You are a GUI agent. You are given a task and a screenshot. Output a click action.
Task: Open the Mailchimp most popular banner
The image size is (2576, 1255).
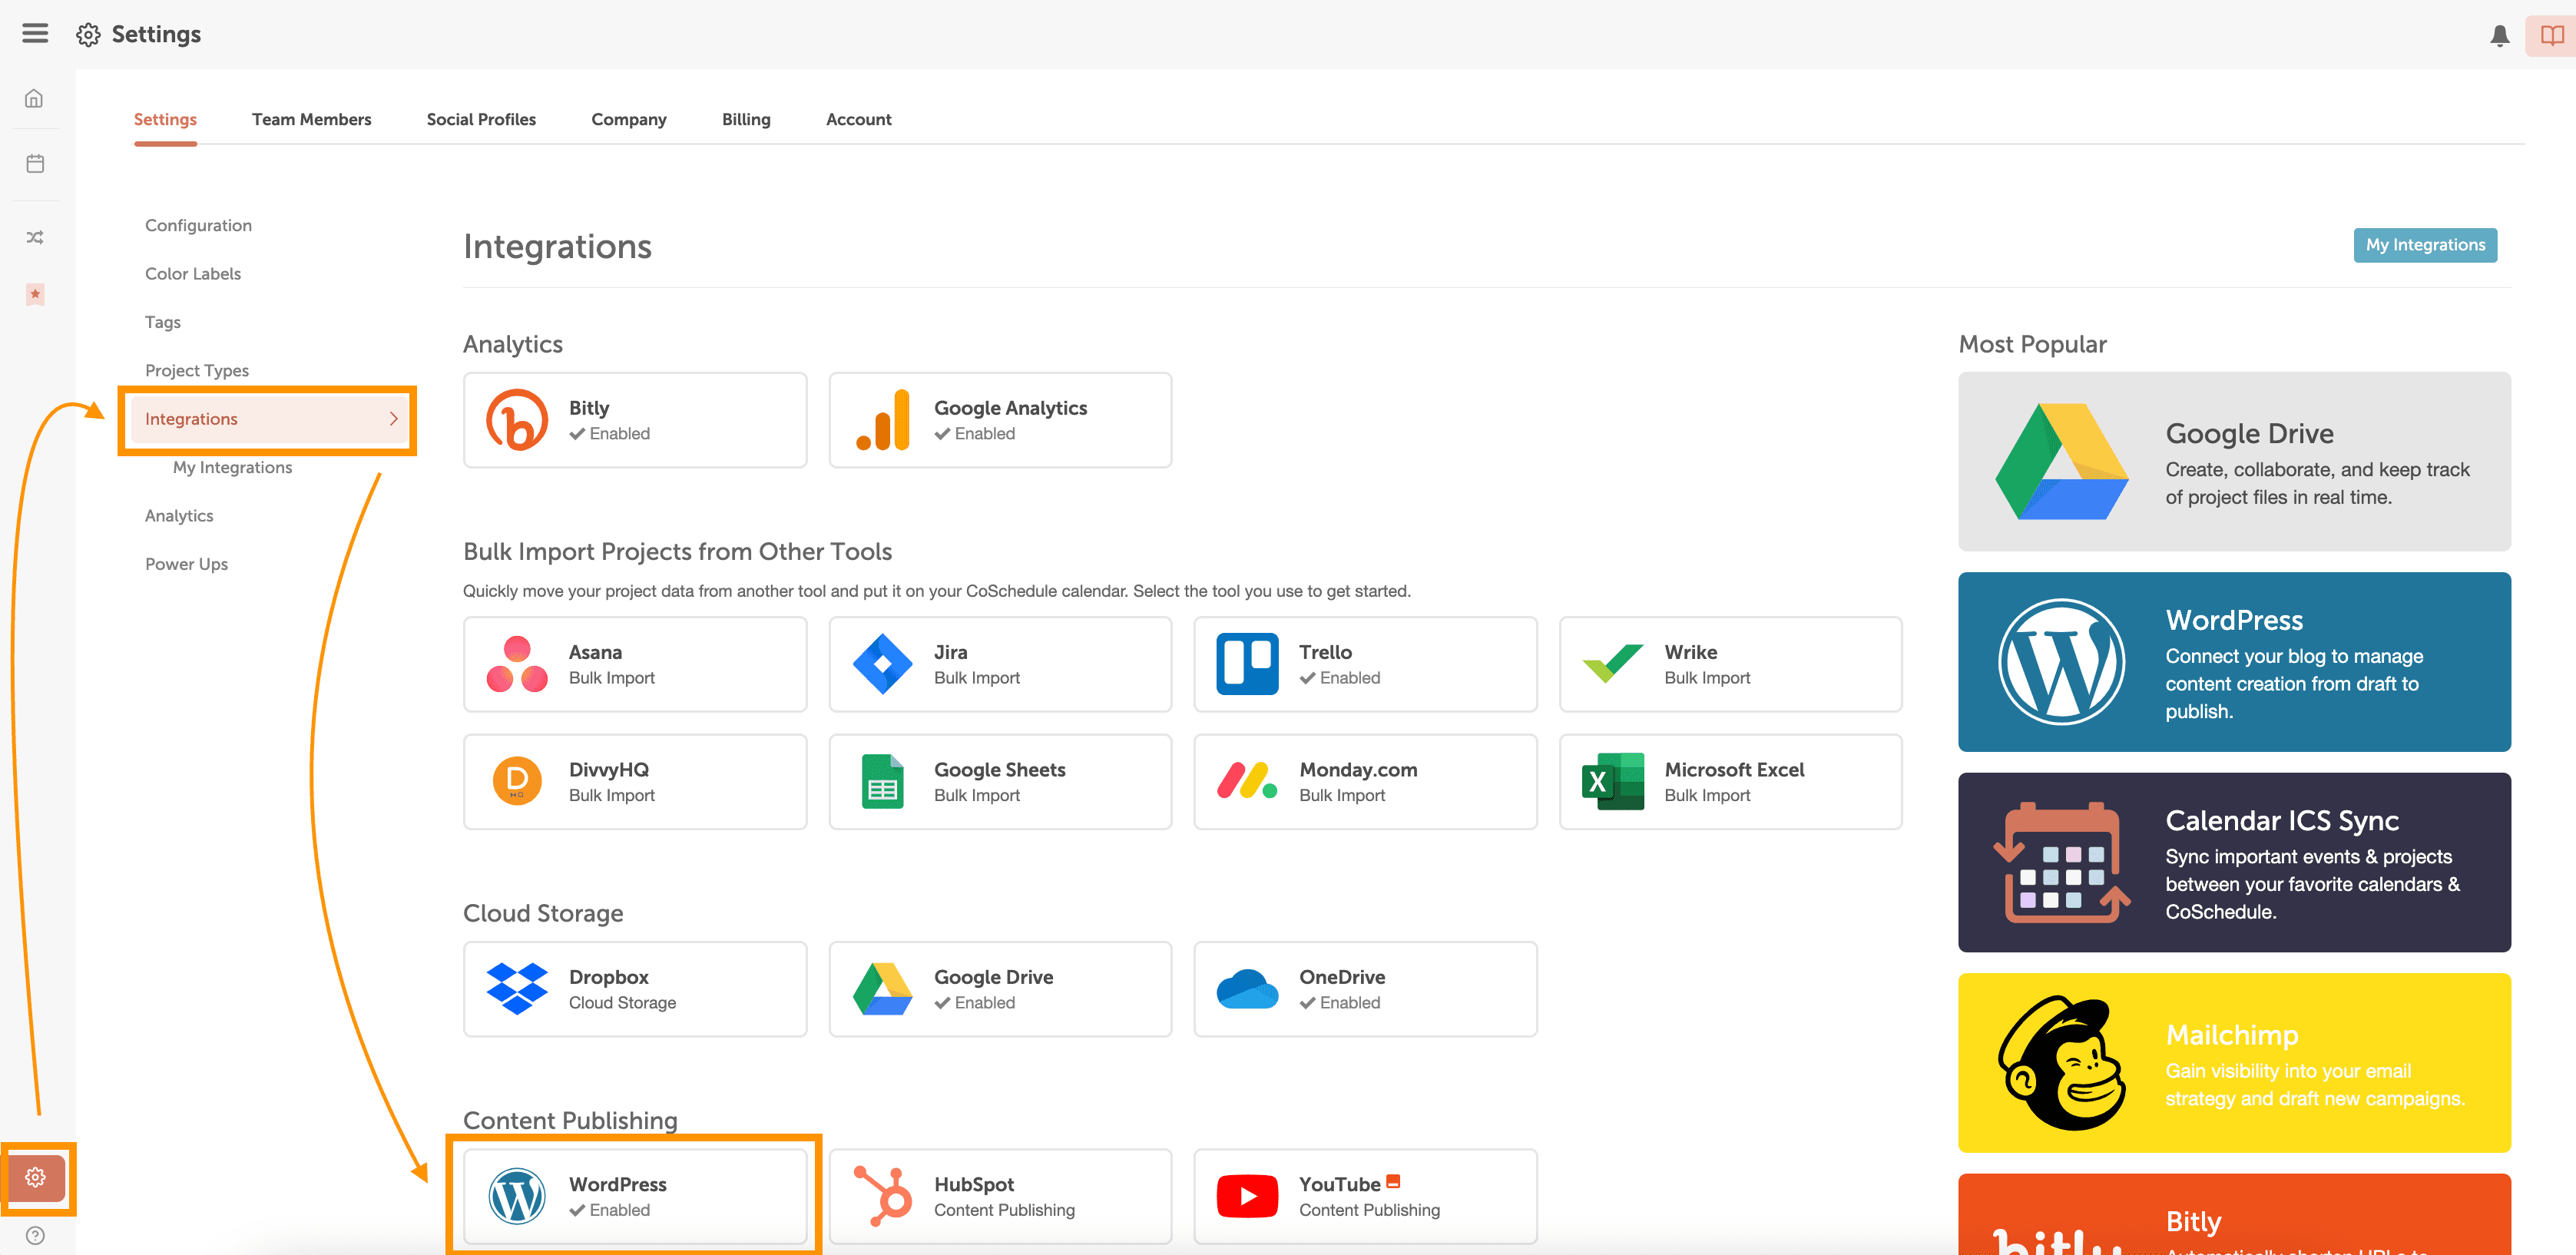pos(2233,1062)
